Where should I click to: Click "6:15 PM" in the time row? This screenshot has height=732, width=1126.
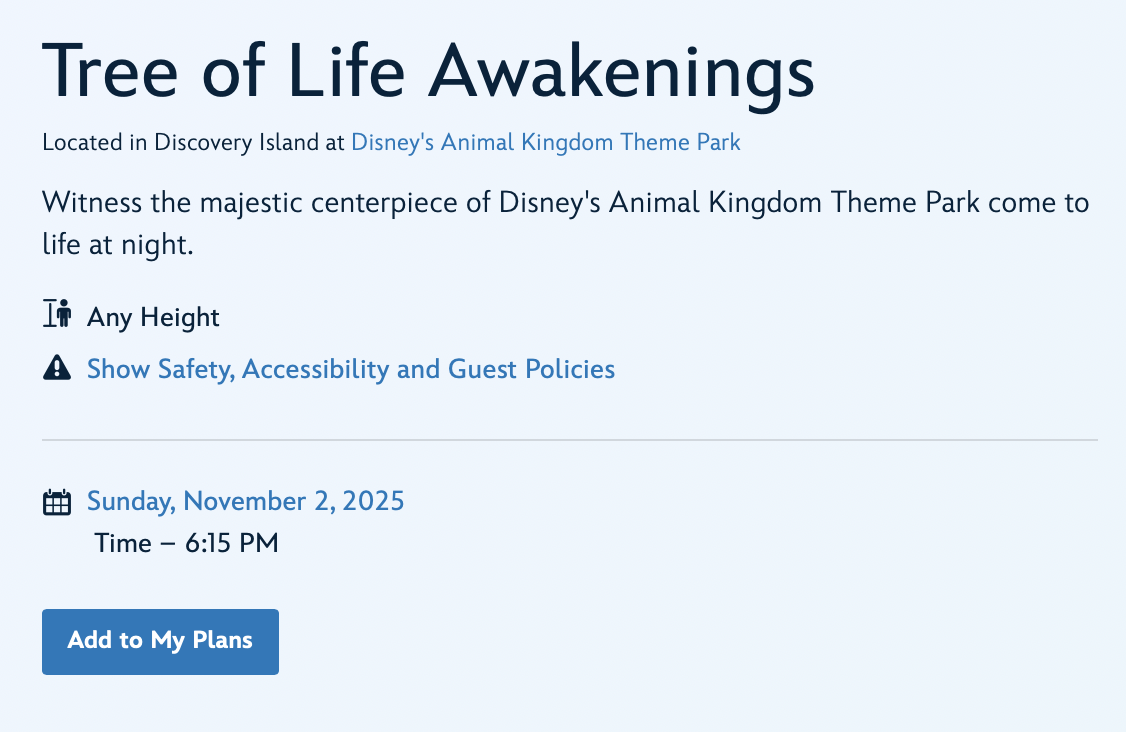click(232, 544)
